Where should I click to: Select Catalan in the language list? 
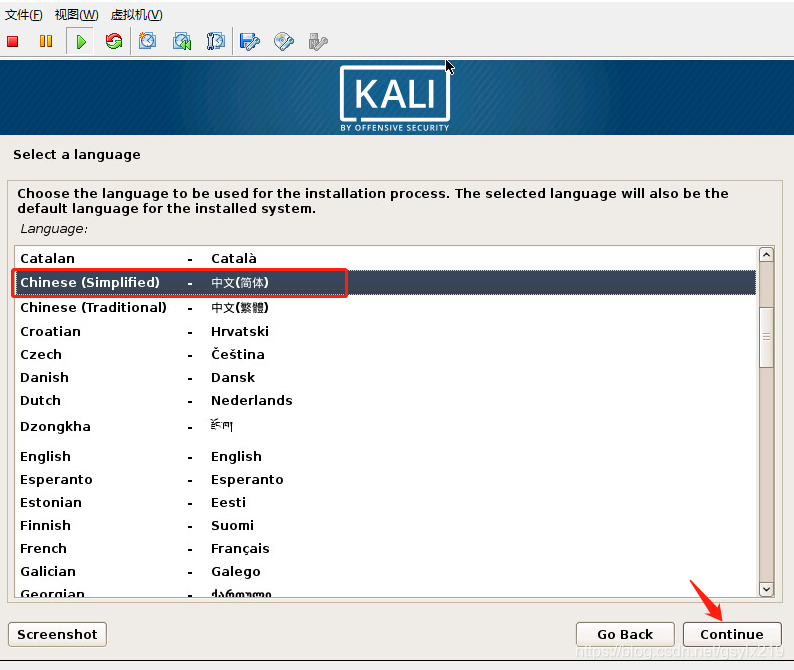pos(385,259)
